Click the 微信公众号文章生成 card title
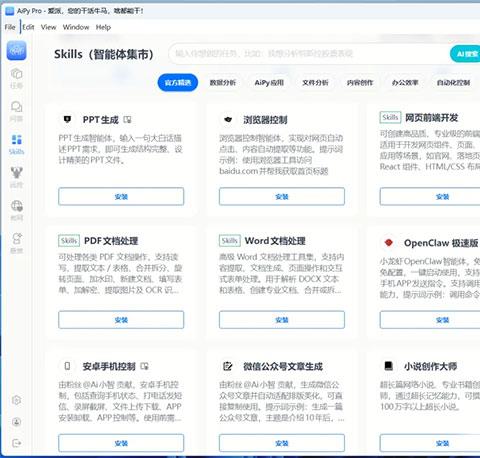The width and height of the screenshot is (480, 458). (x=283, y=366)
